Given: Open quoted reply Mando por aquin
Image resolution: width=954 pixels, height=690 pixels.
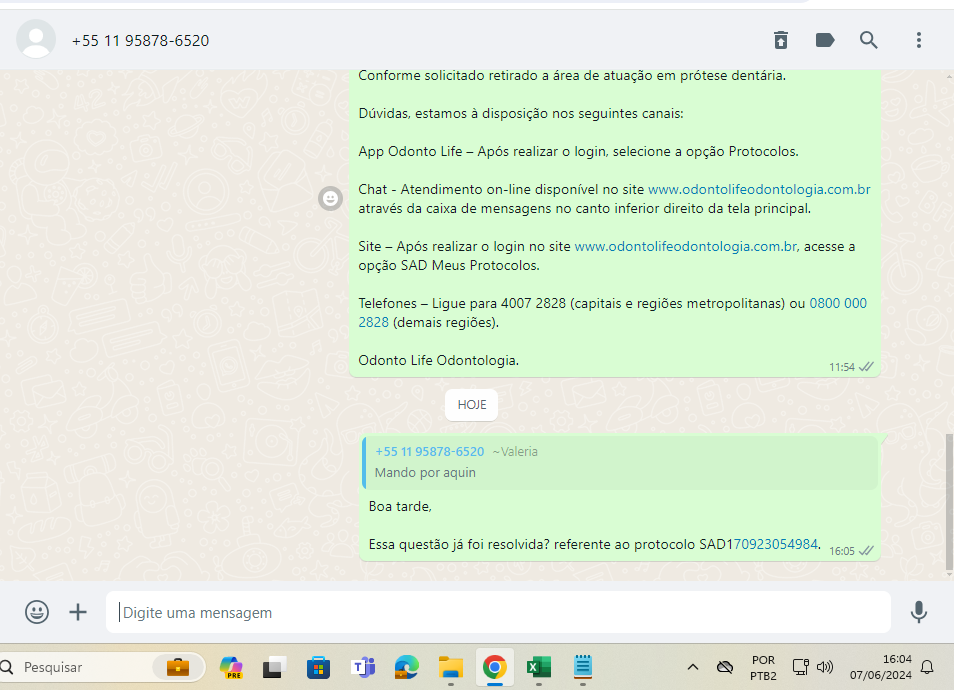Looking at the screenshot, I should pos(620,462).
